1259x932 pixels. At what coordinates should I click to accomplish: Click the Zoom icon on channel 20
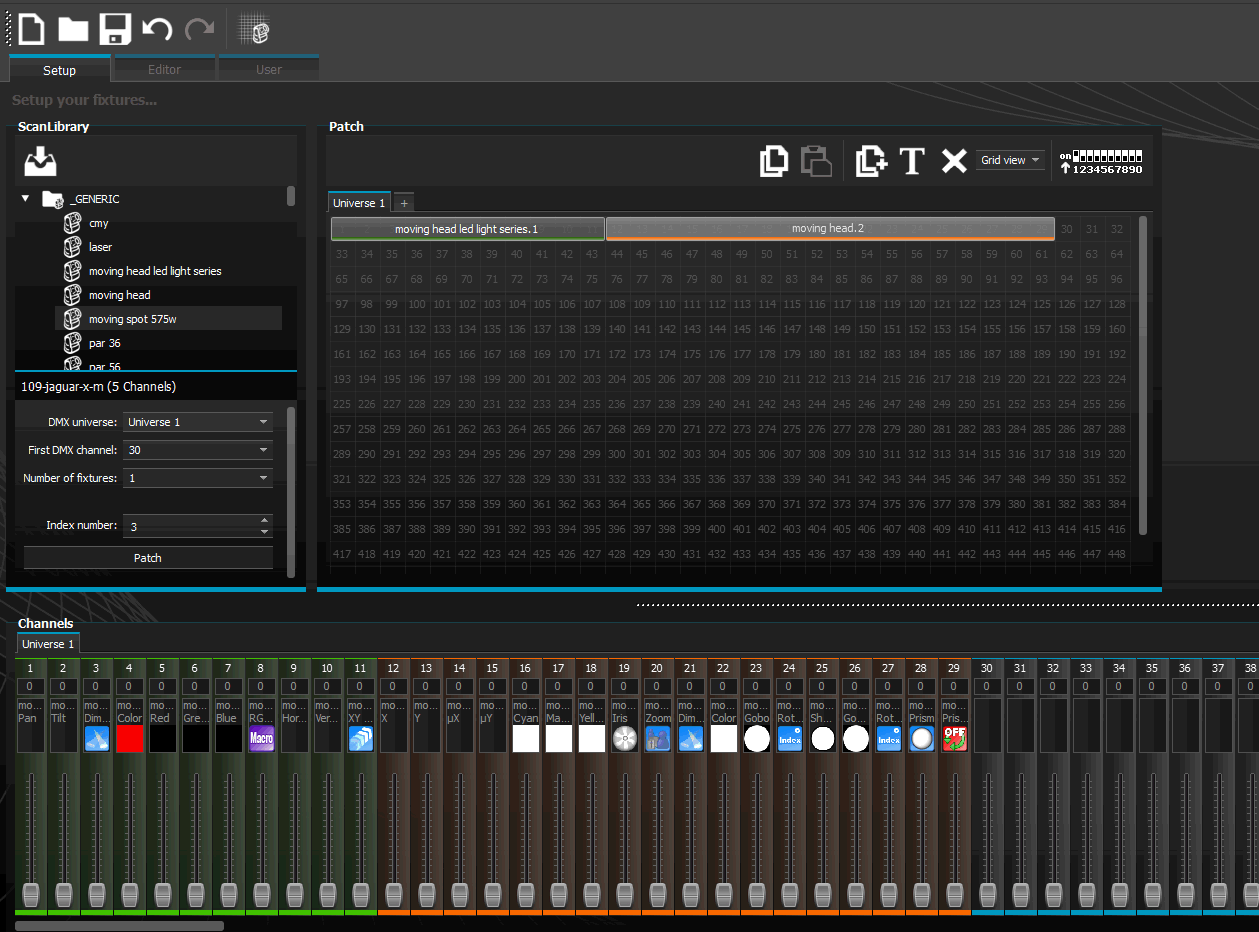657,739
